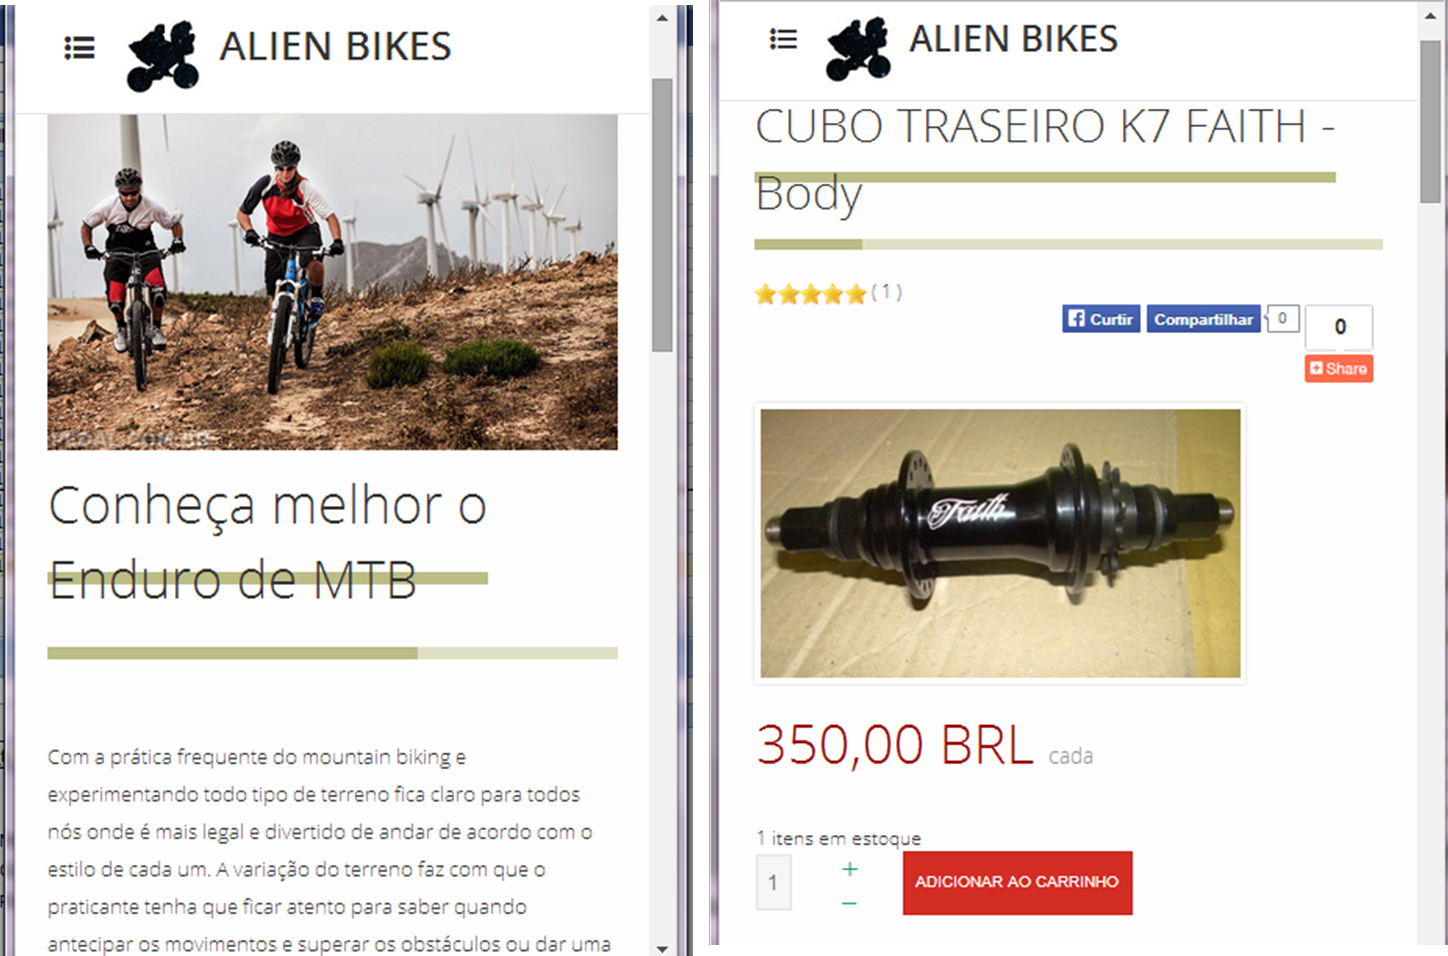Click the Alien Bikes logo in left window
The height and width of the screenshot is (956, 1448).
[x=163, y=57]
